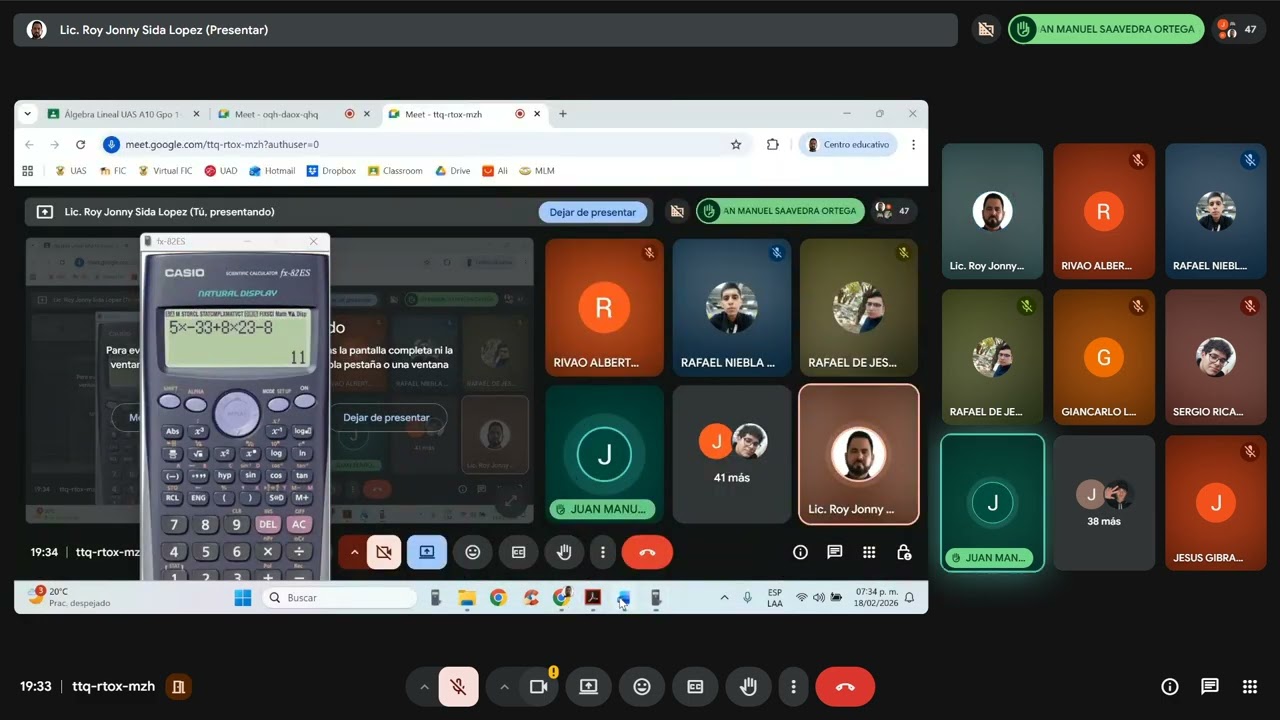This screenshot has height=720, width=1280.
Task: Raise hand in the bottom Meet bar
Action: click(x=748, y=687)
